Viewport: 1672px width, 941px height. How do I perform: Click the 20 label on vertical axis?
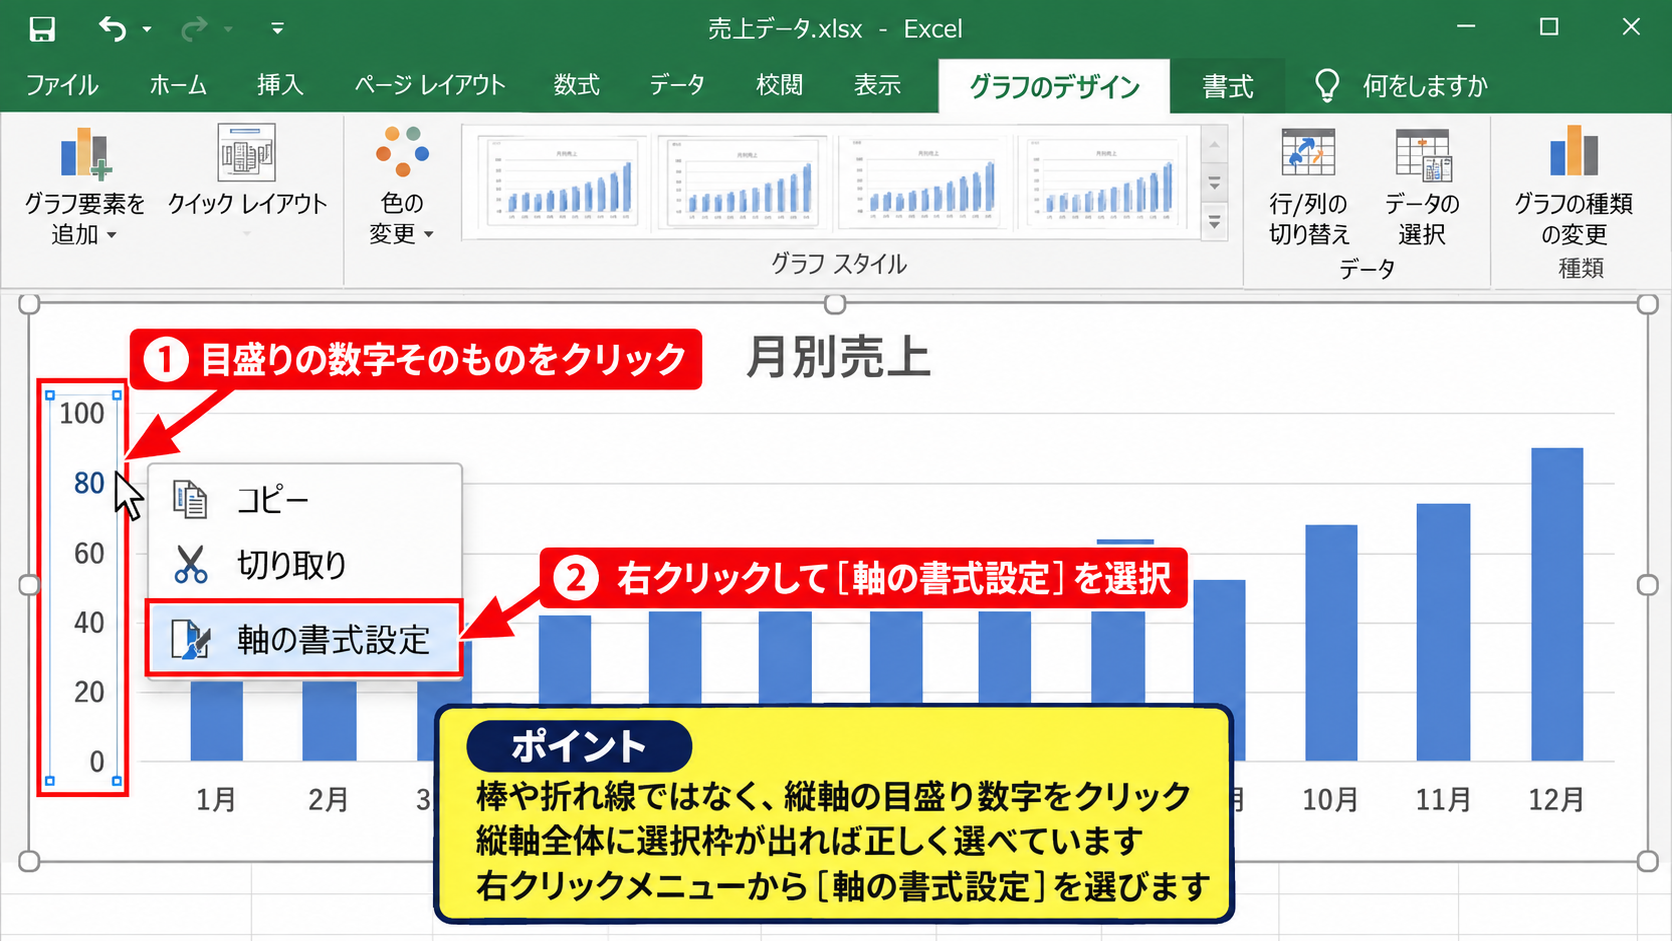coord(89,691)
